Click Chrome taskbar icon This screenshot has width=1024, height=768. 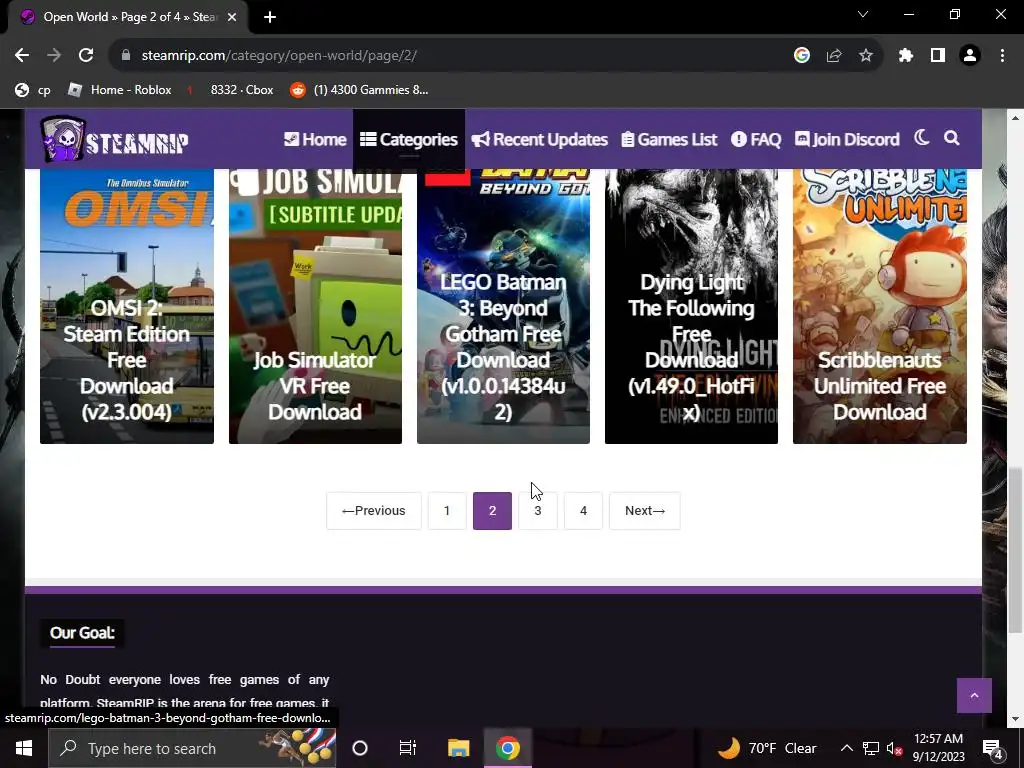[507, 748]
